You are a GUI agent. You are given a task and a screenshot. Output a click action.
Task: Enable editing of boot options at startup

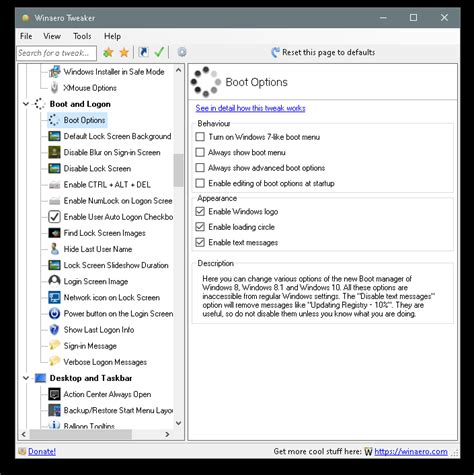pyautogui.click(x=200, y=183)
